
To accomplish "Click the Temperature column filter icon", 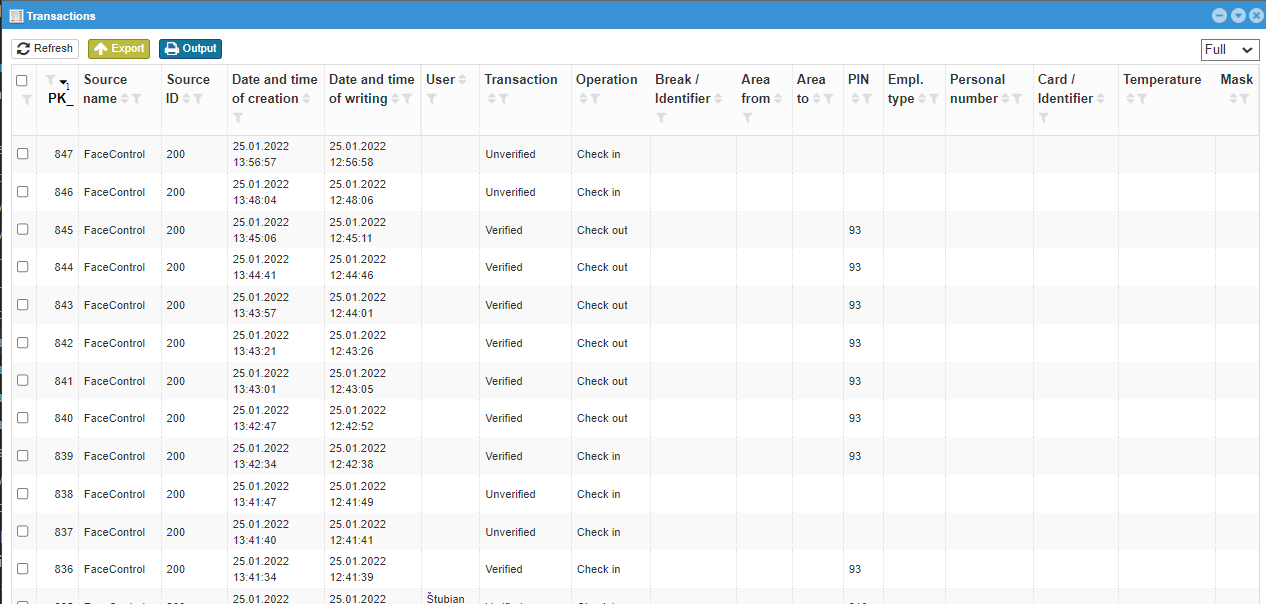I will pos(1141,99).
